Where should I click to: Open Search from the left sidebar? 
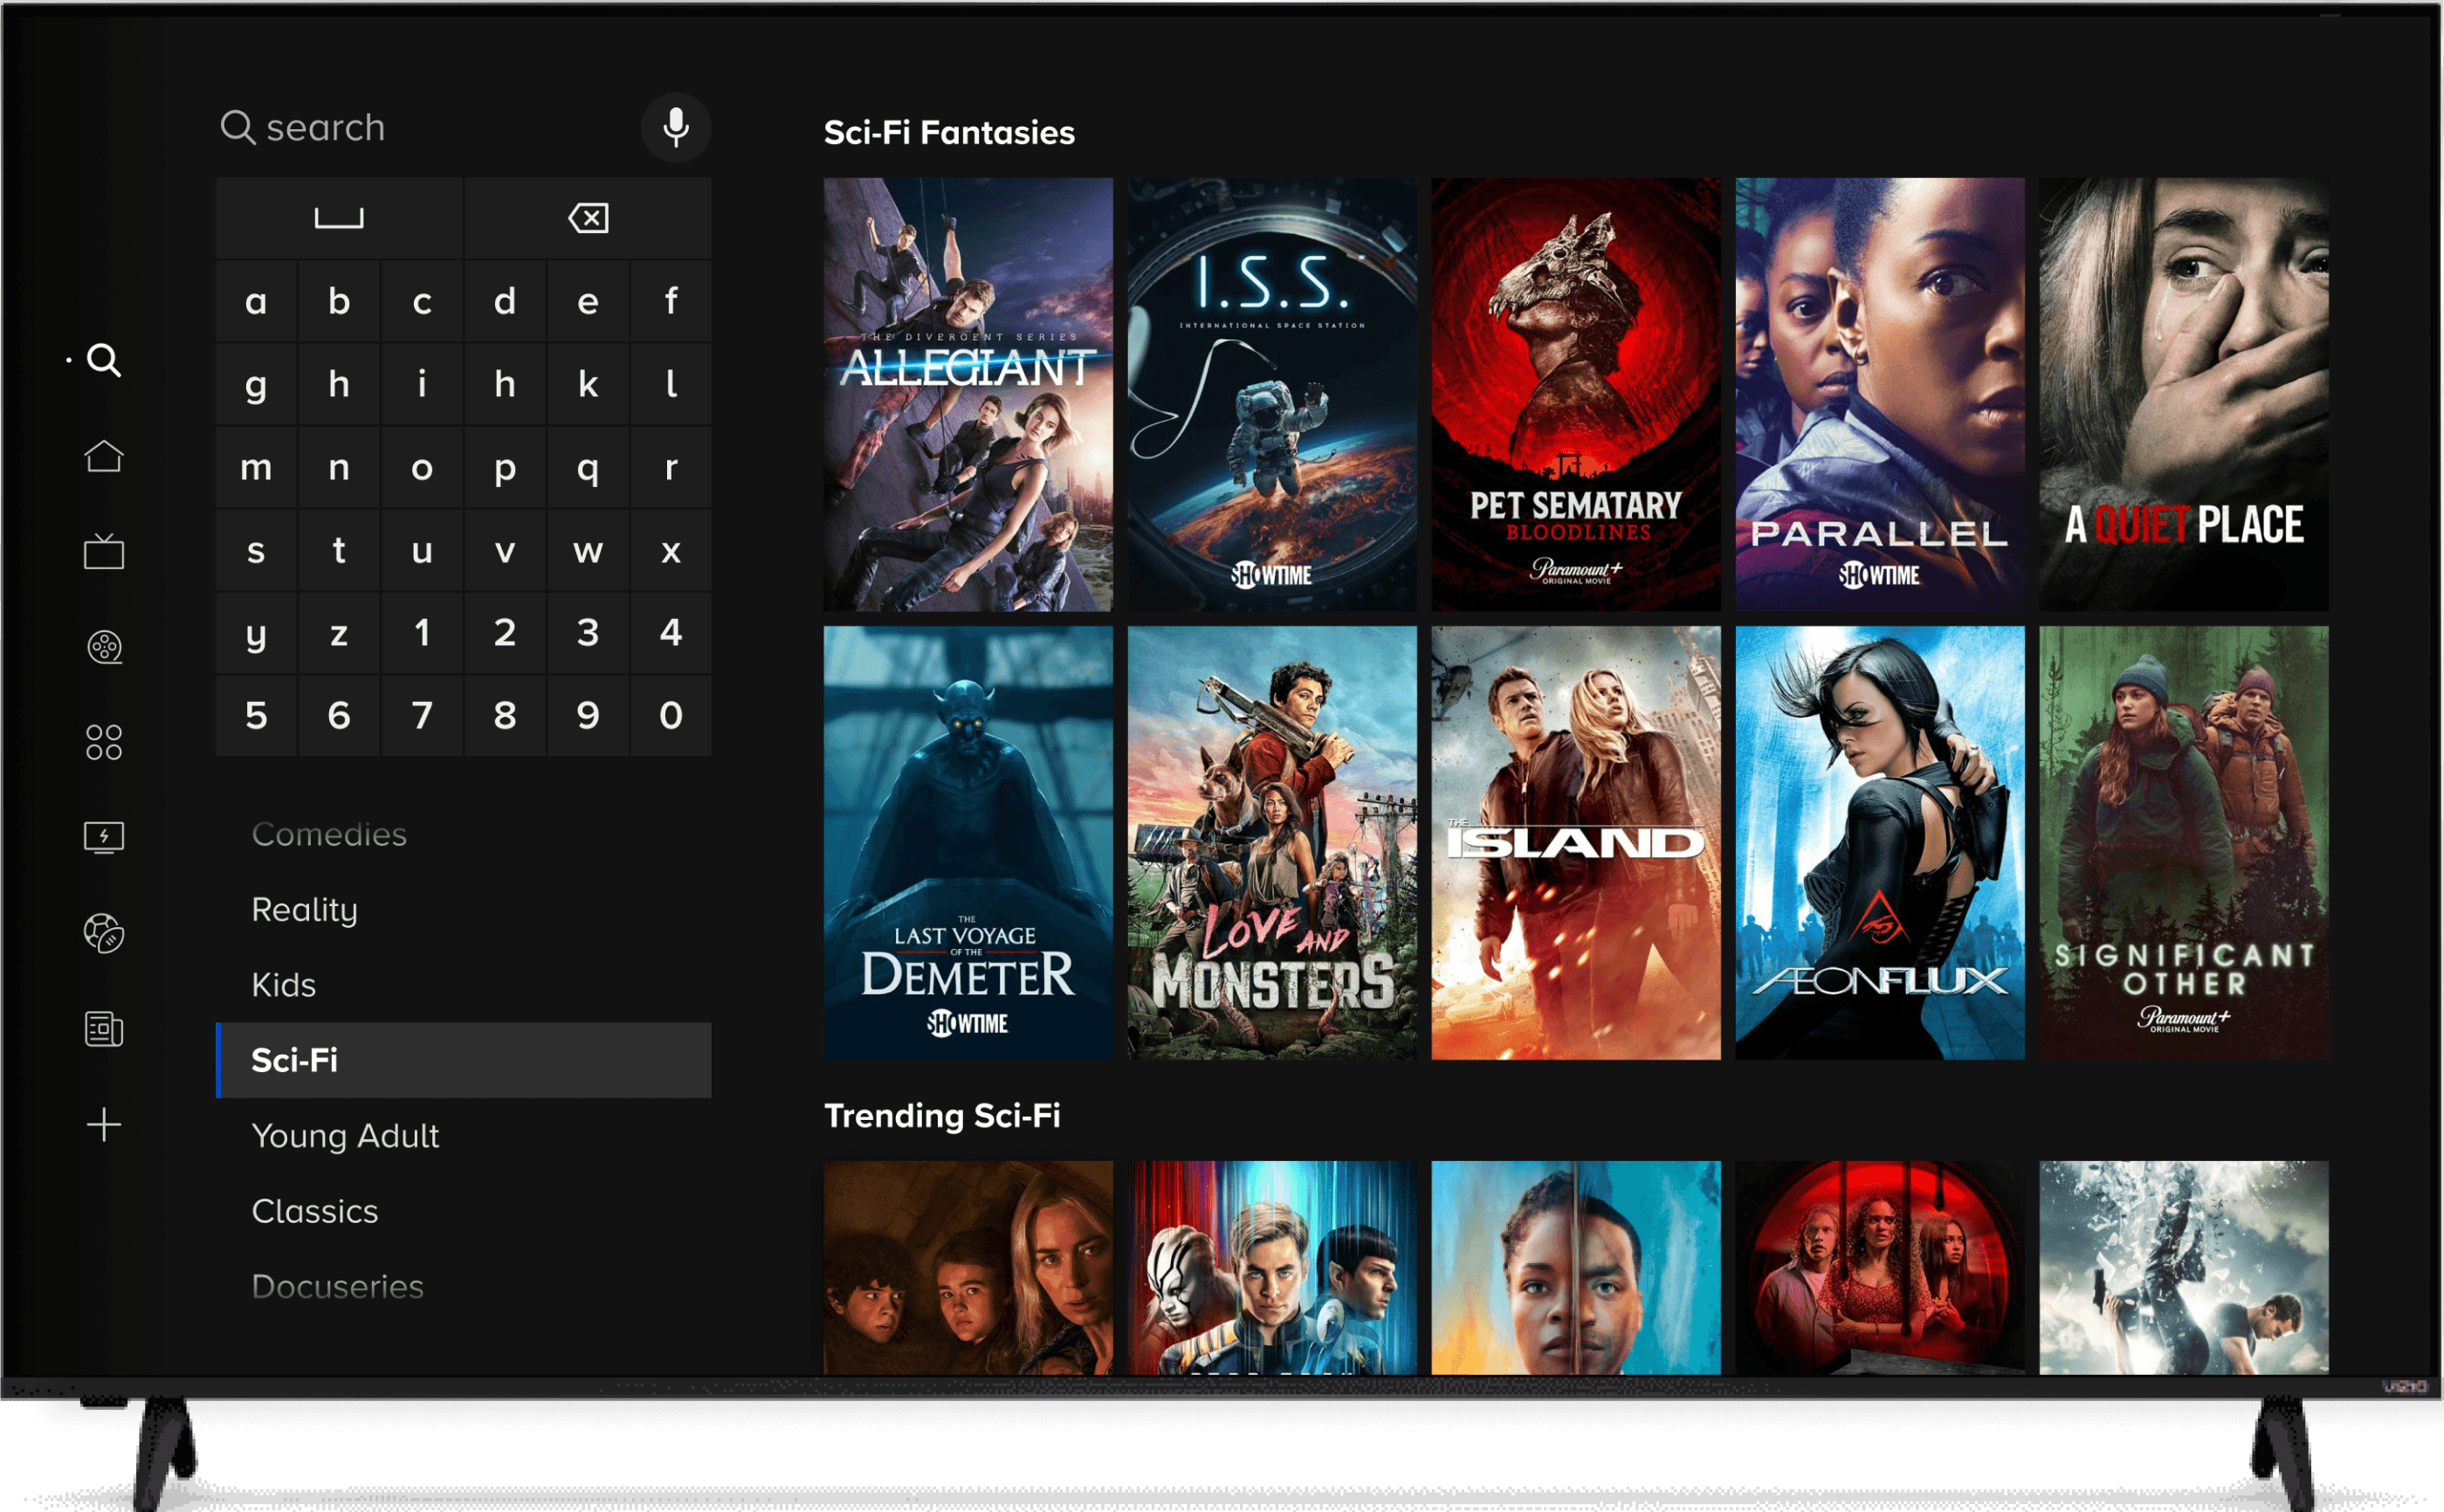point(103,360)
